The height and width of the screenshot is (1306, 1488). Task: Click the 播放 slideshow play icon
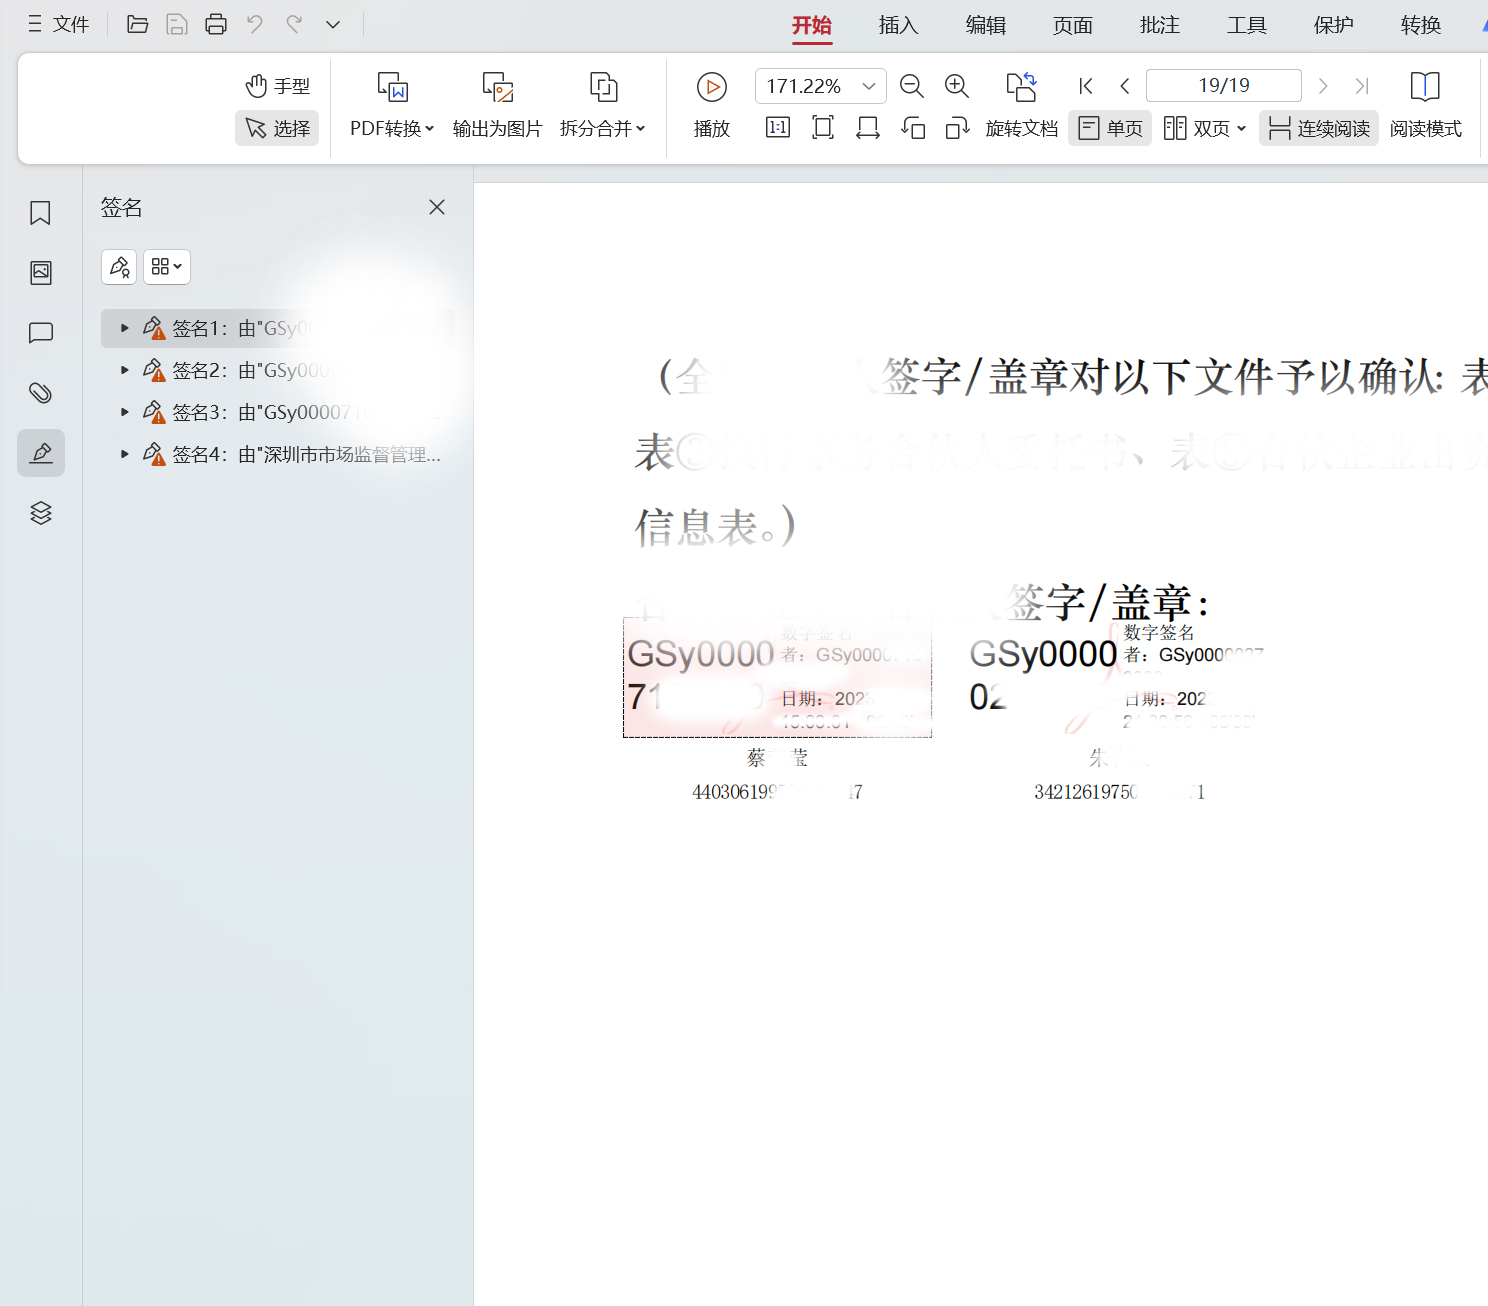711,88
